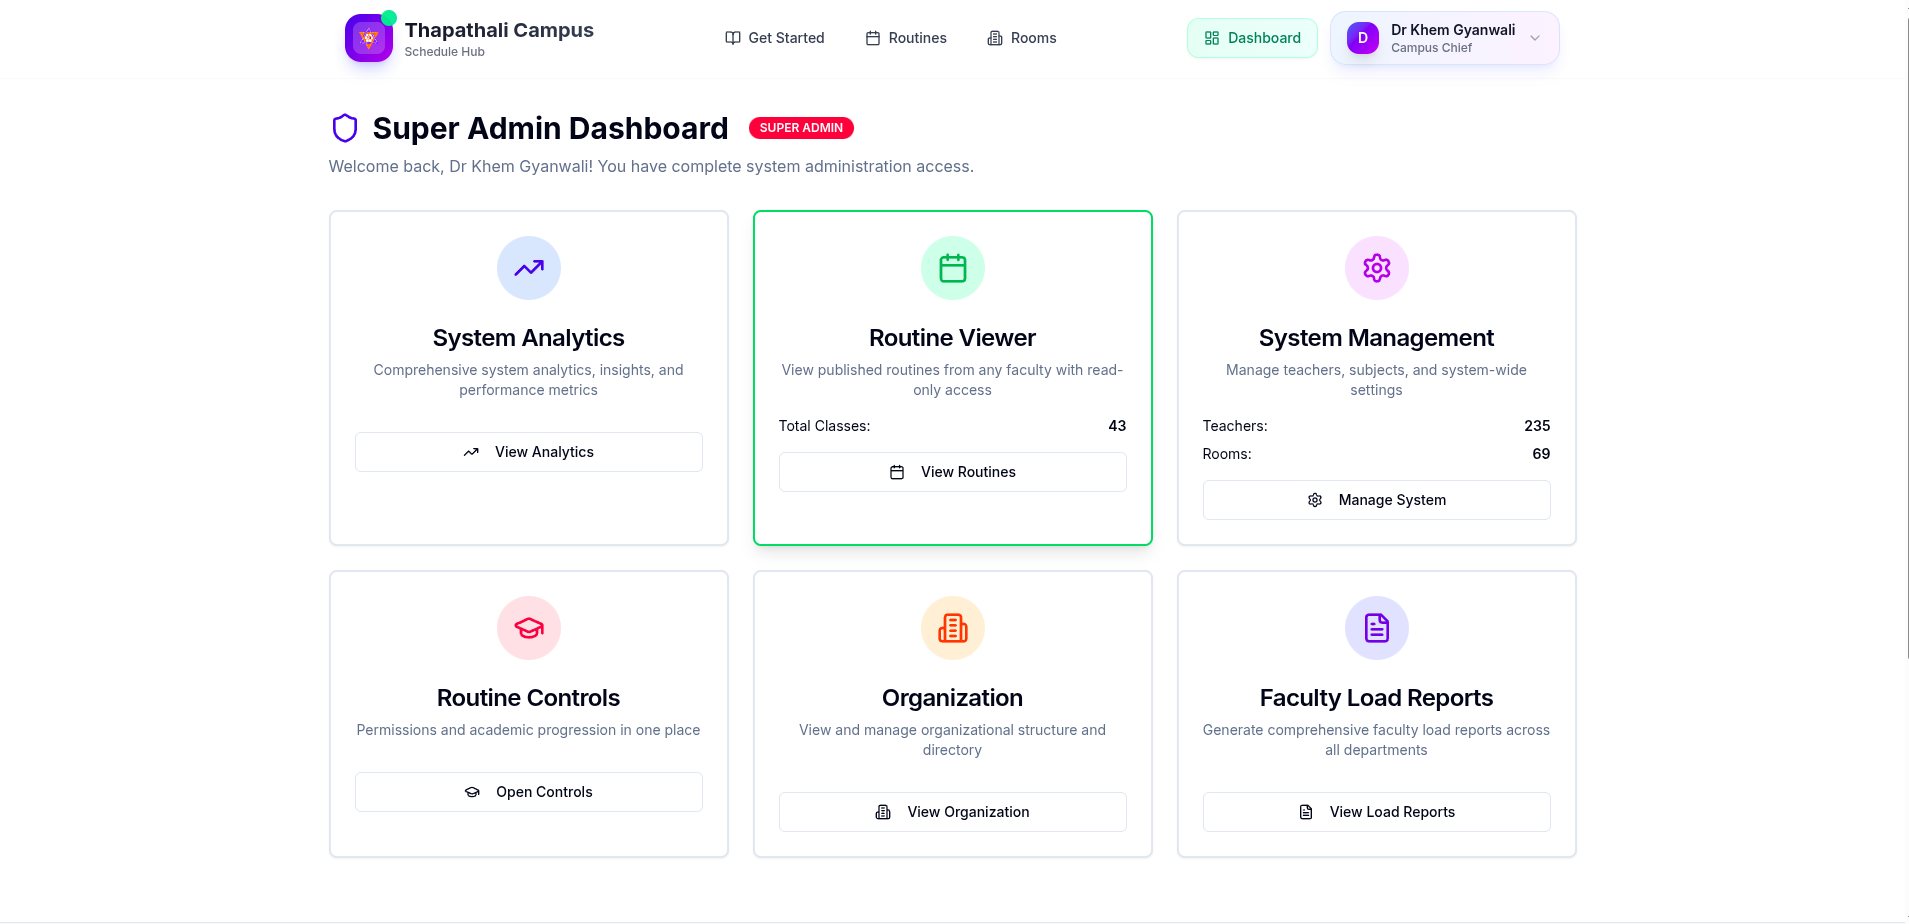The width and height of the screenshot is (1909, 924).
Task: Click the Super Admin Dashboard title
Action: [x=551, y=128]
